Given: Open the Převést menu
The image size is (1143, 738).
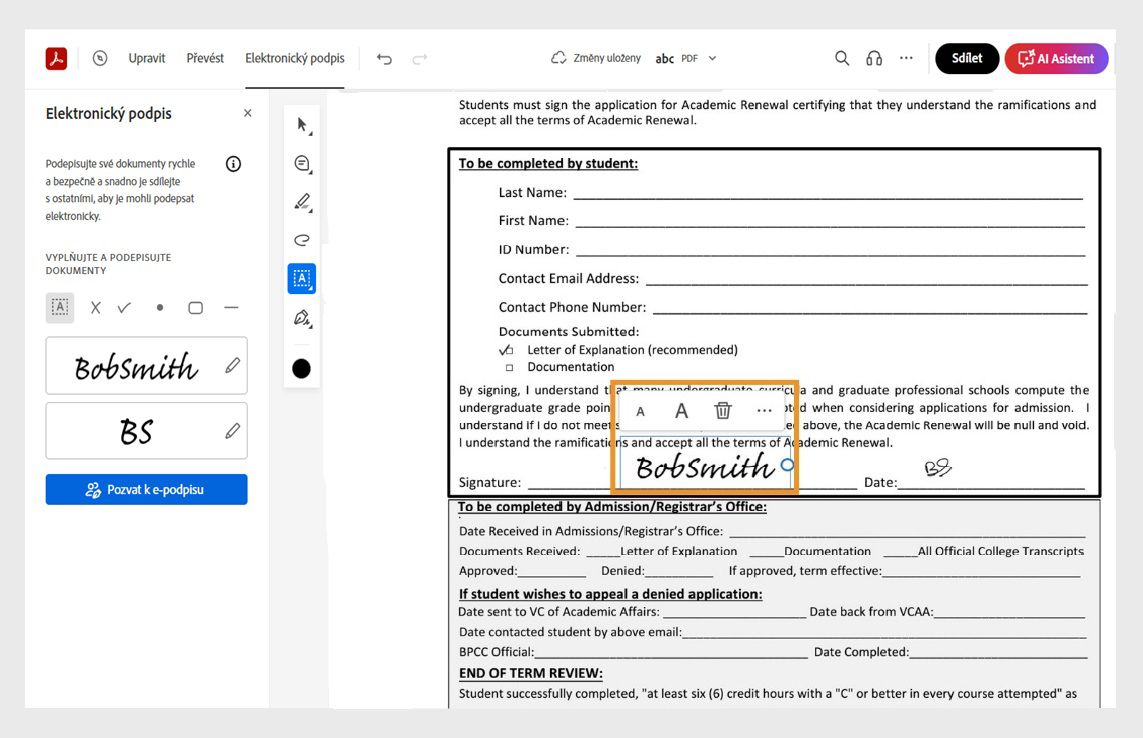Looking at the screenshot, I should click(205, 58).
